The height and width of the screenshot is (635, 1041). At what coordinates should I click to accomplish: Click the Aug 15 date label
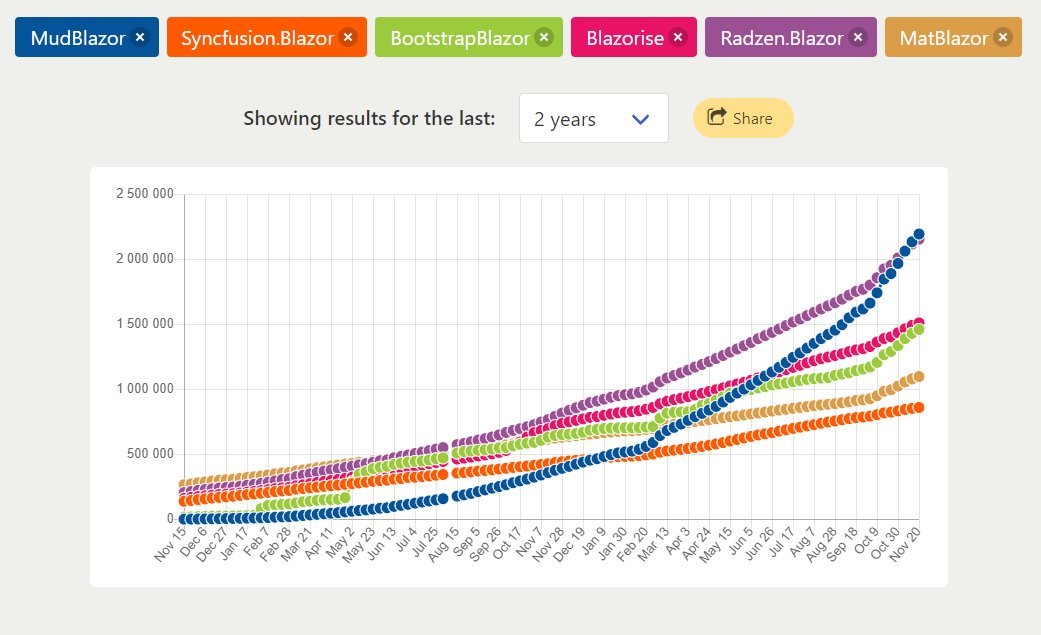tap(443, 544)
